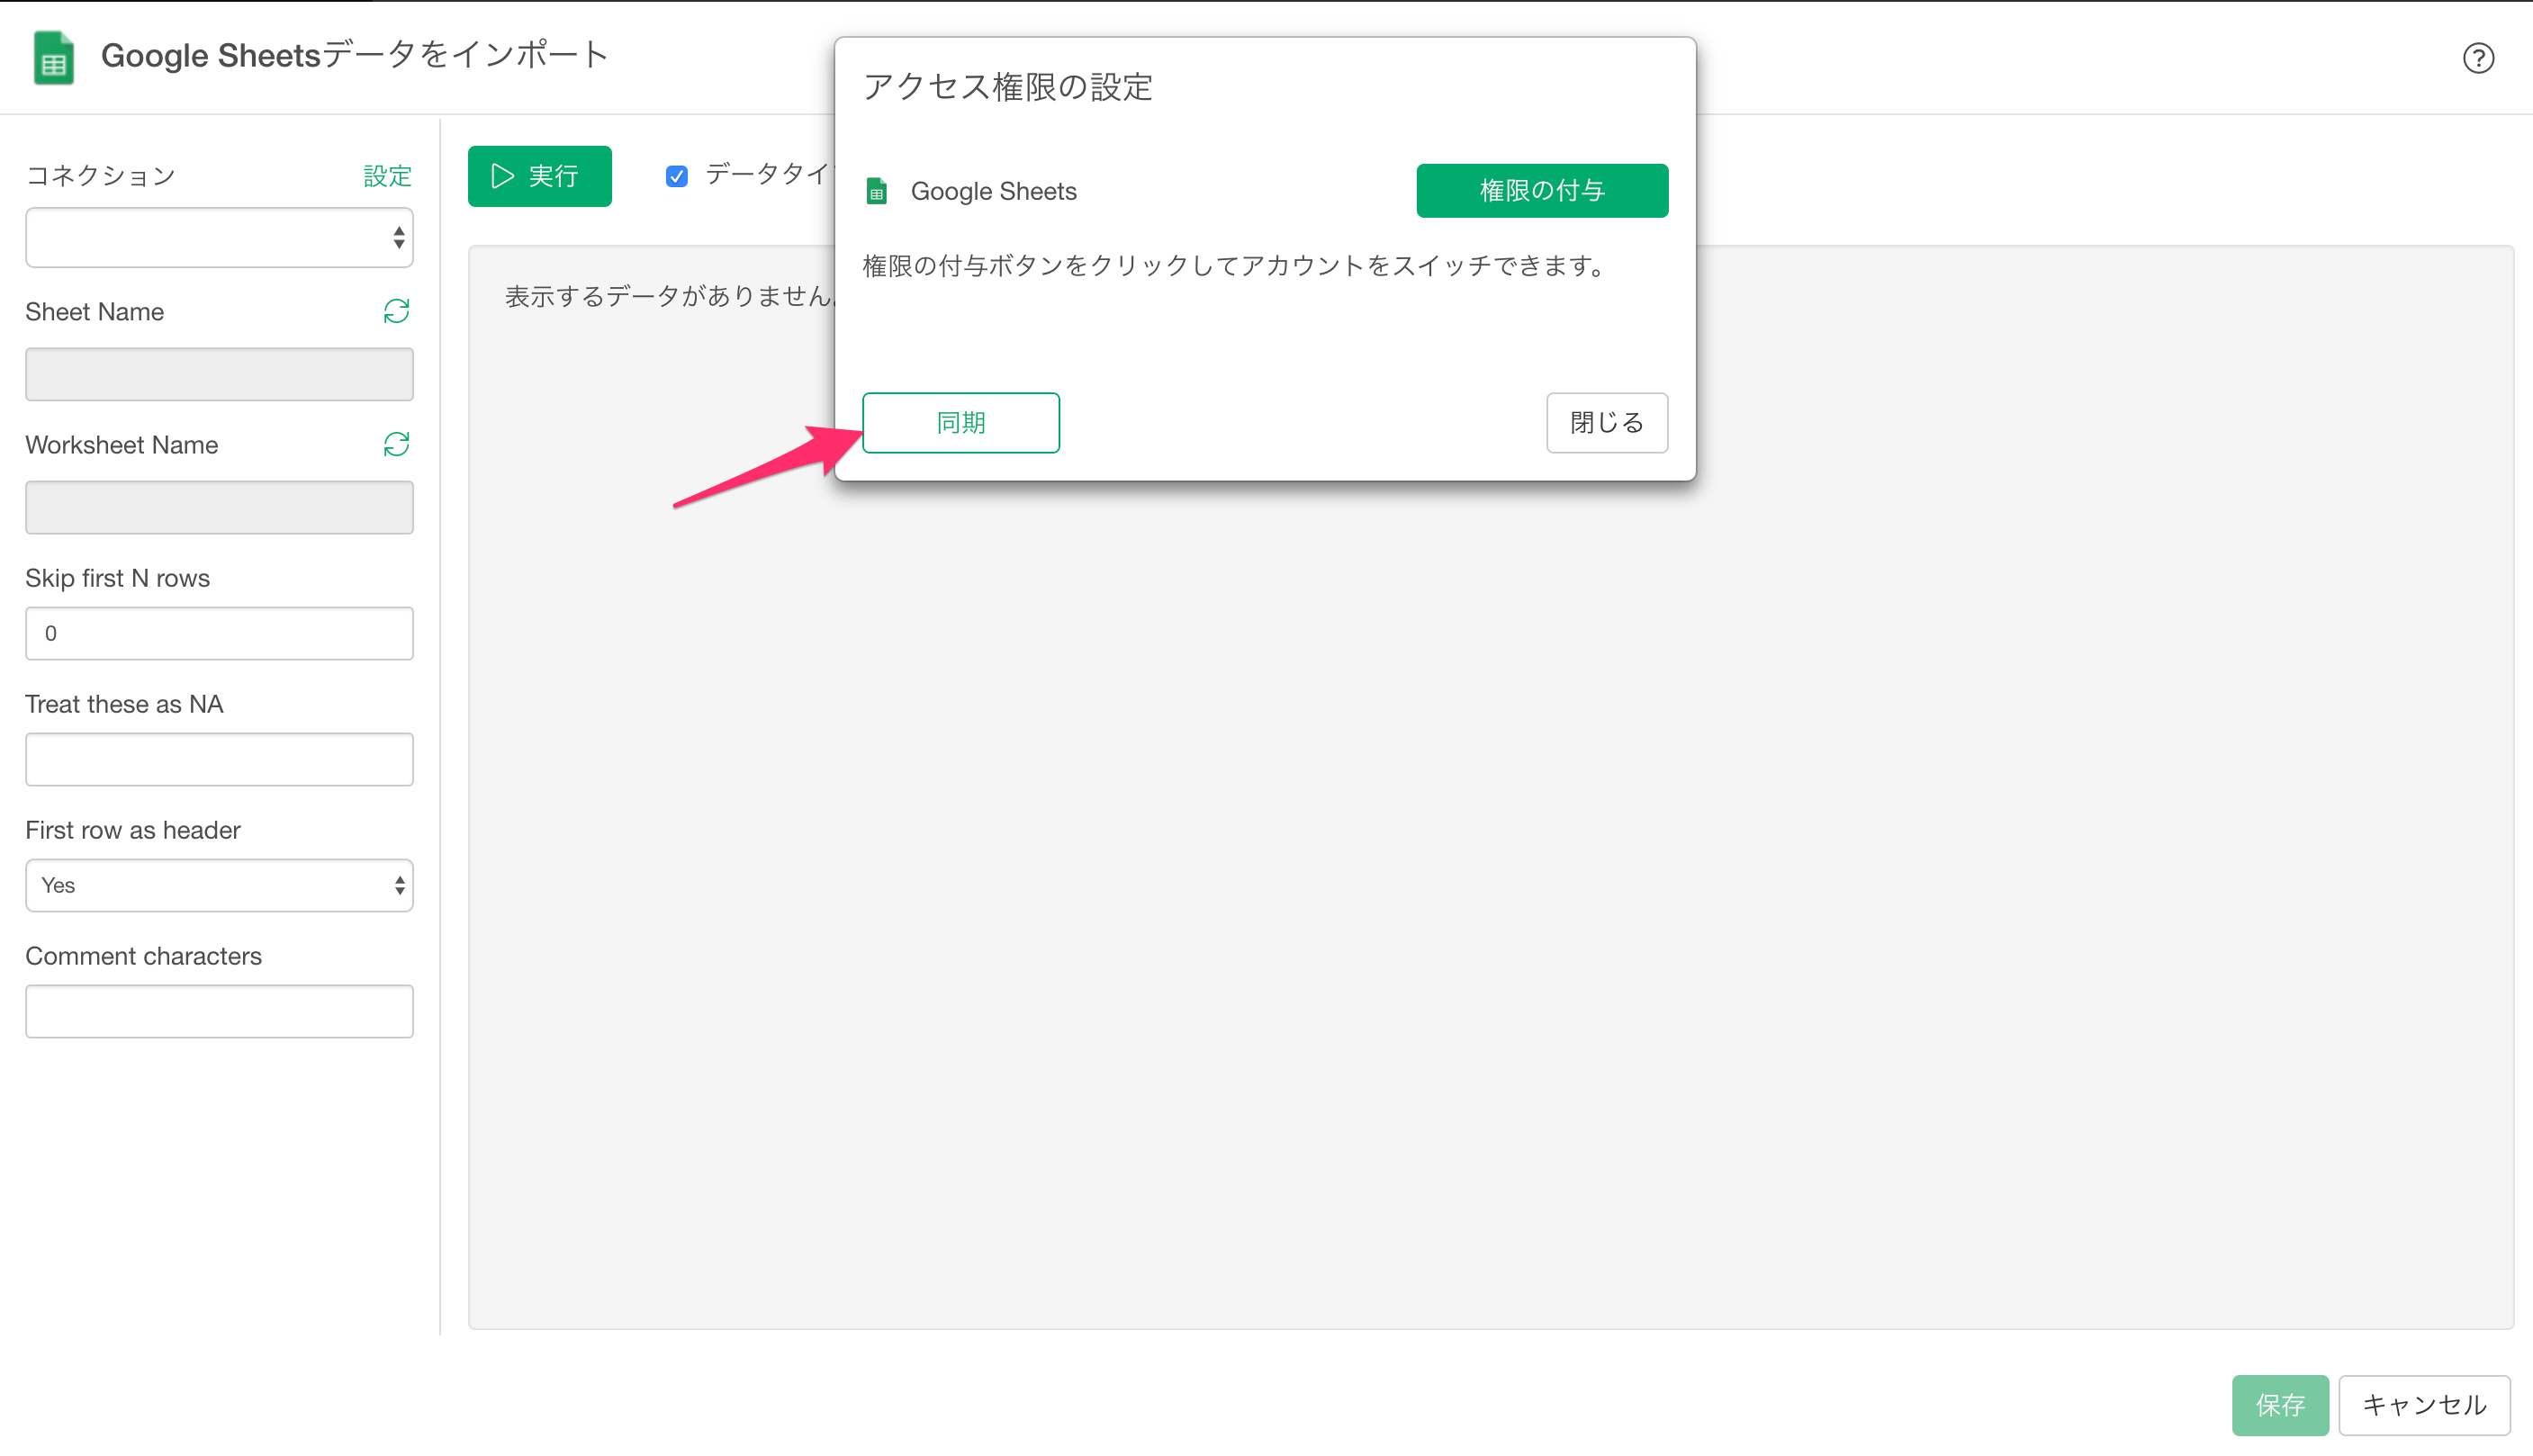
Task: Open the First row as header dropdown
Action: click(x=219, y=885)
